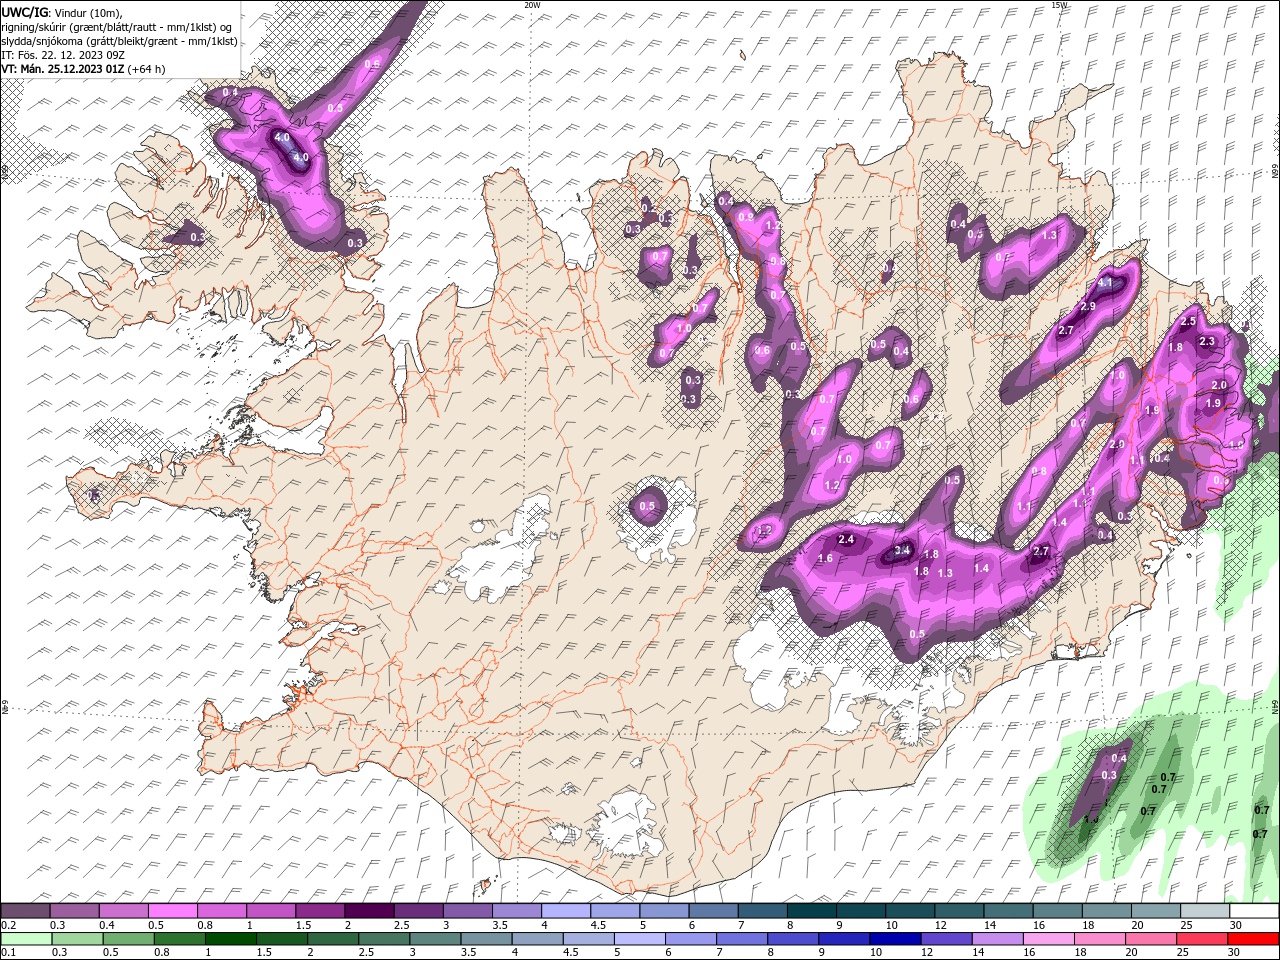Select the '2.4' snowfall value on the map
This screenshot has height=960, width=1280.
pyautogui.click(x=846, y=540)
